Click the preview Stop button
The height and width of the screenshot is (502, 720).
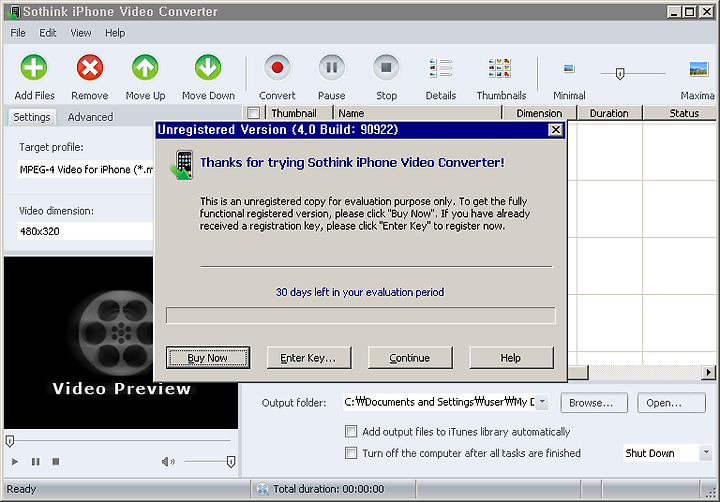[56, 461]
